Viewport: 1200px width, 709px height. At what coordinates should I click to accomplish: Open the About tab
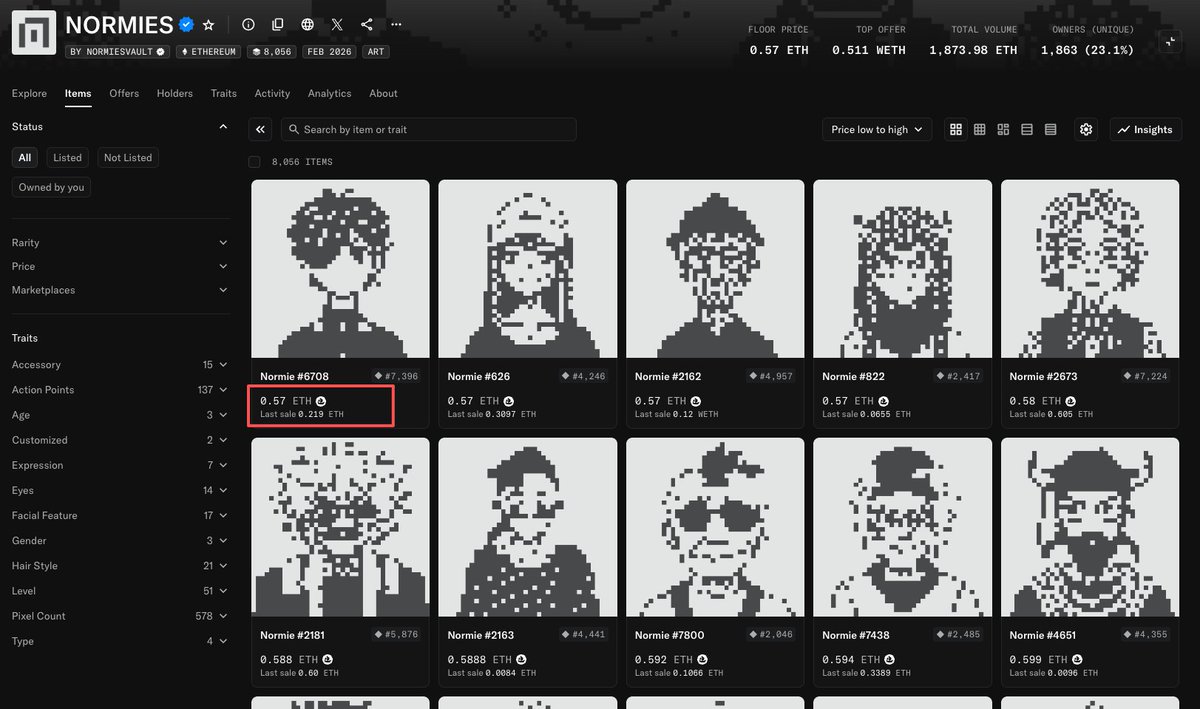(x=383, y=93)
